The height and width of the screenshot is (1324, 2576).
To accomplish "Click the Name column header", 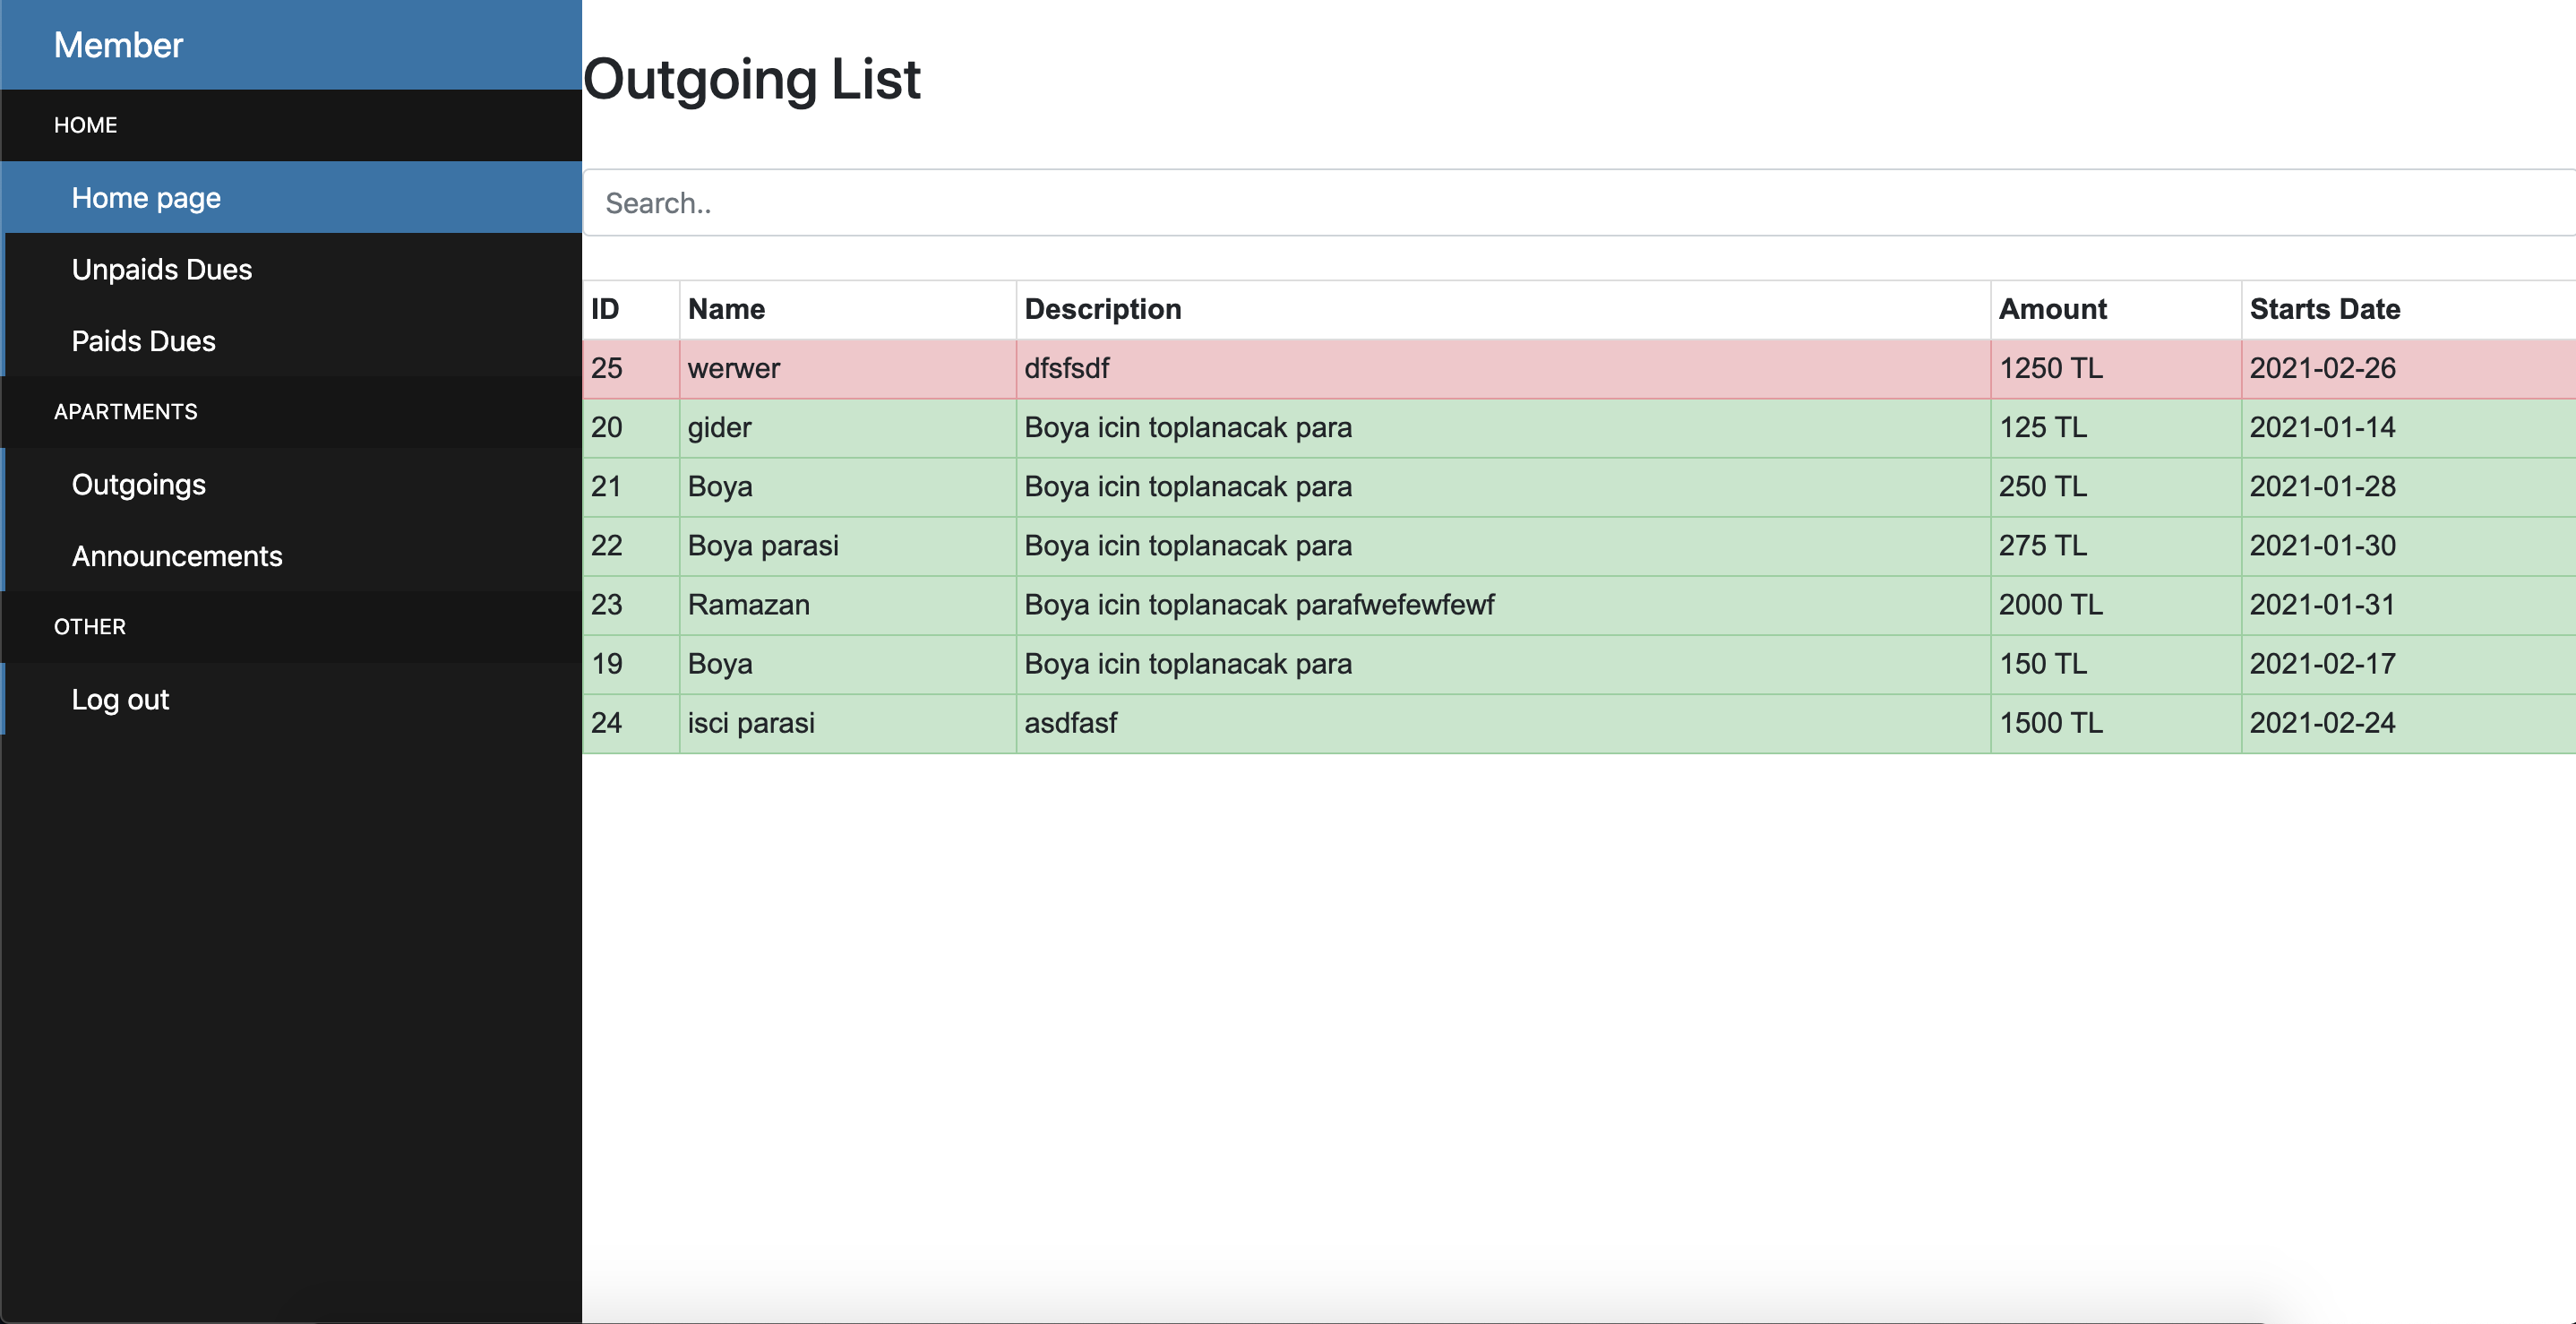I will pos(726,309).
